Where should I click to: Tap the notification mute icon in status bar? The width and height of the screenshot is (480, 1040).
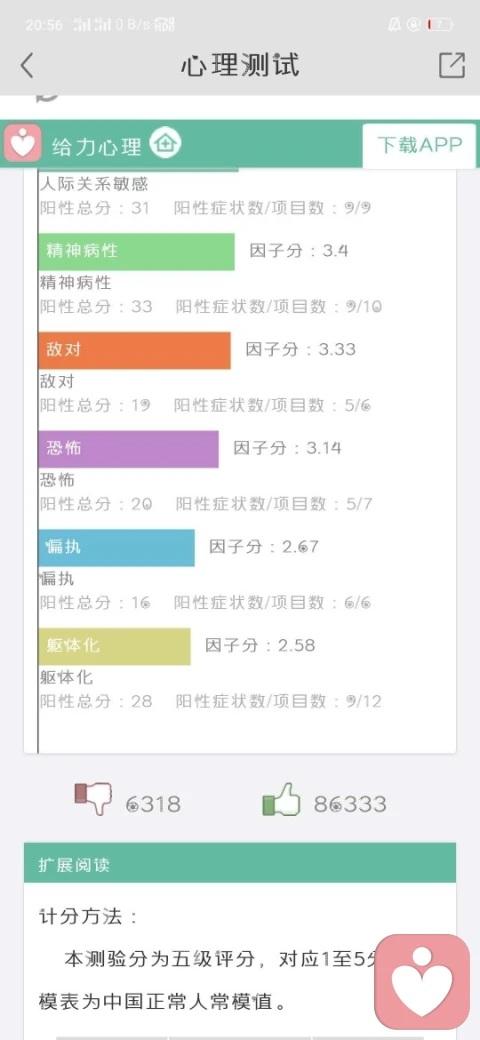pyautogui.click(x=394, y=25)
